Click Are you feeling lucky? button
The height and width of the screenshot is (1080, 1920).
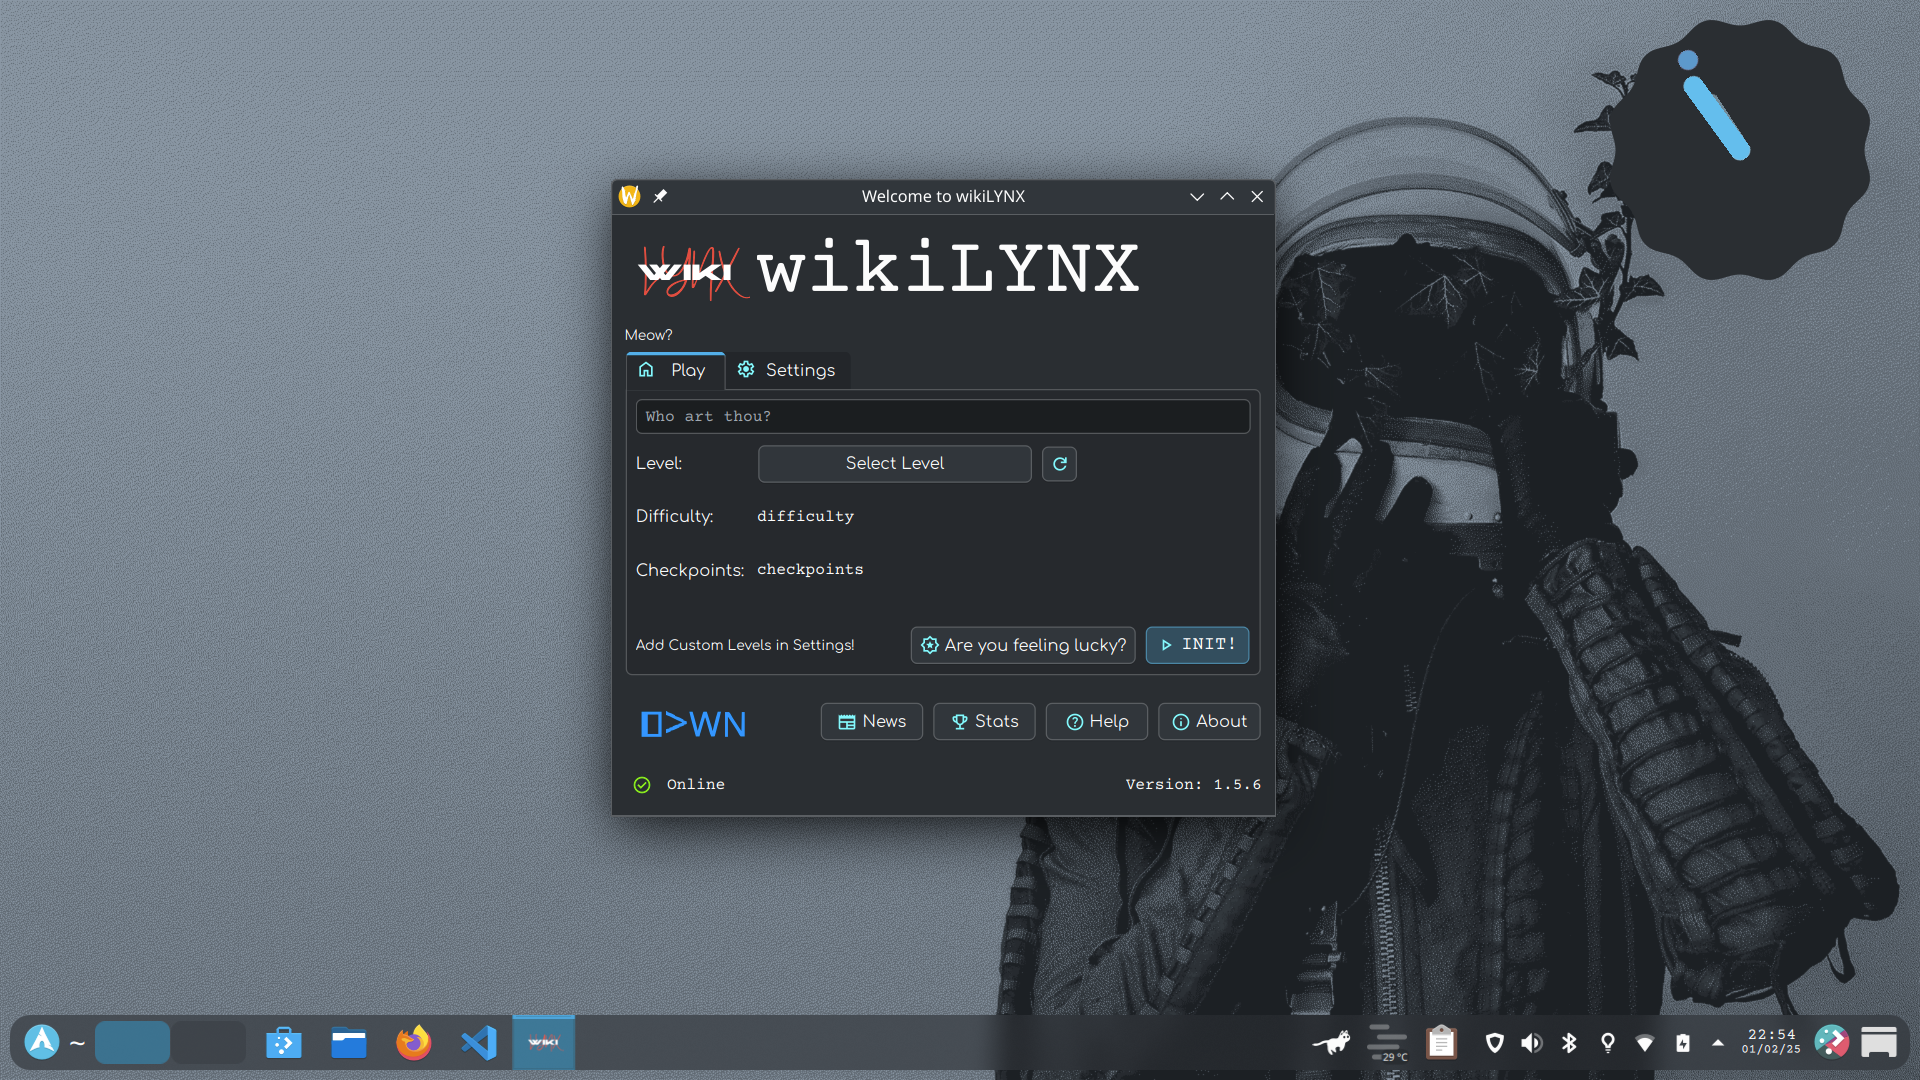(1023, 645)
